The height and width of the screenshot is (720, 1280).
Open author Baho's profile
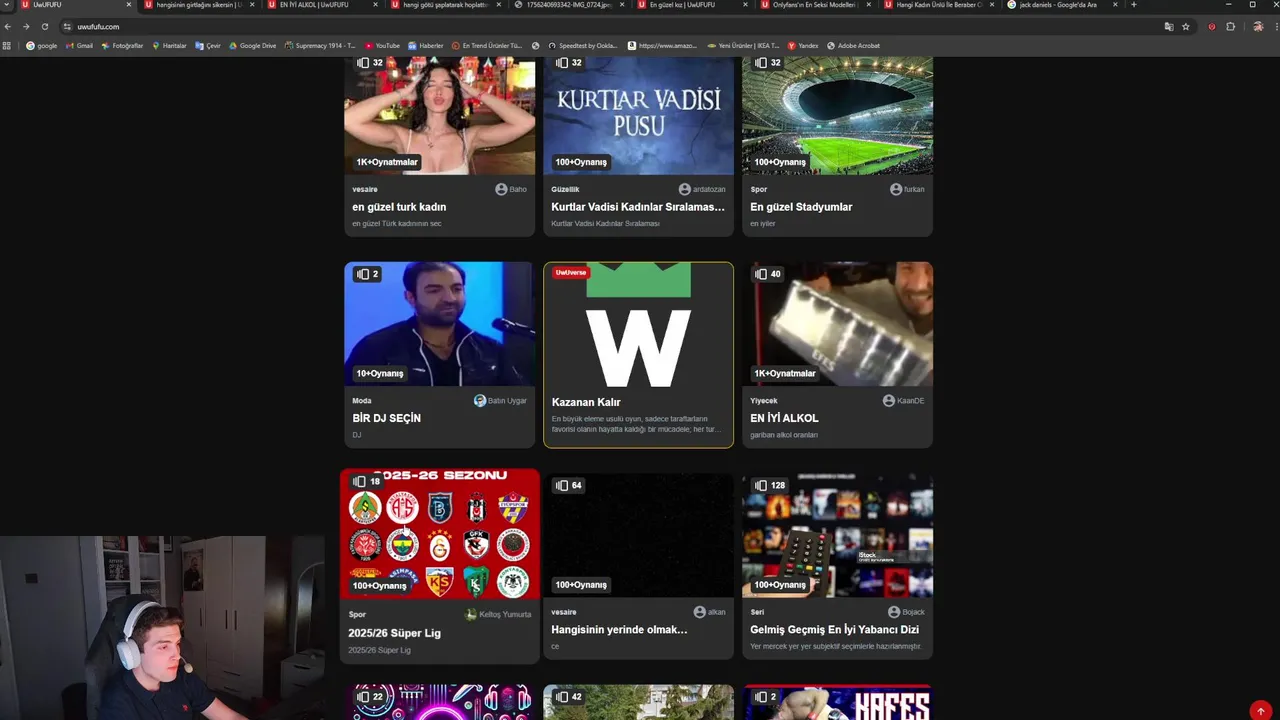510,189
